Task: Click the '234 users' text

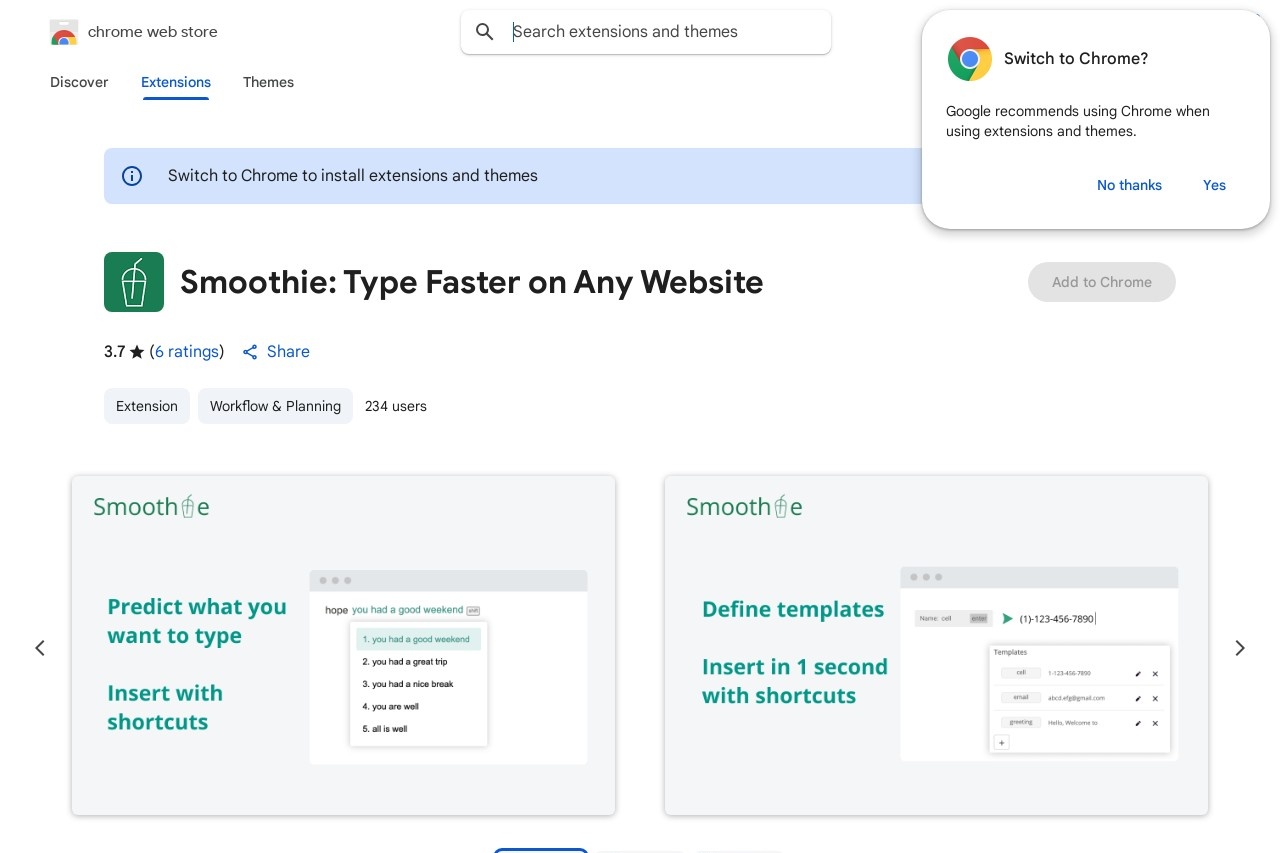Action: tap(396, 406)
